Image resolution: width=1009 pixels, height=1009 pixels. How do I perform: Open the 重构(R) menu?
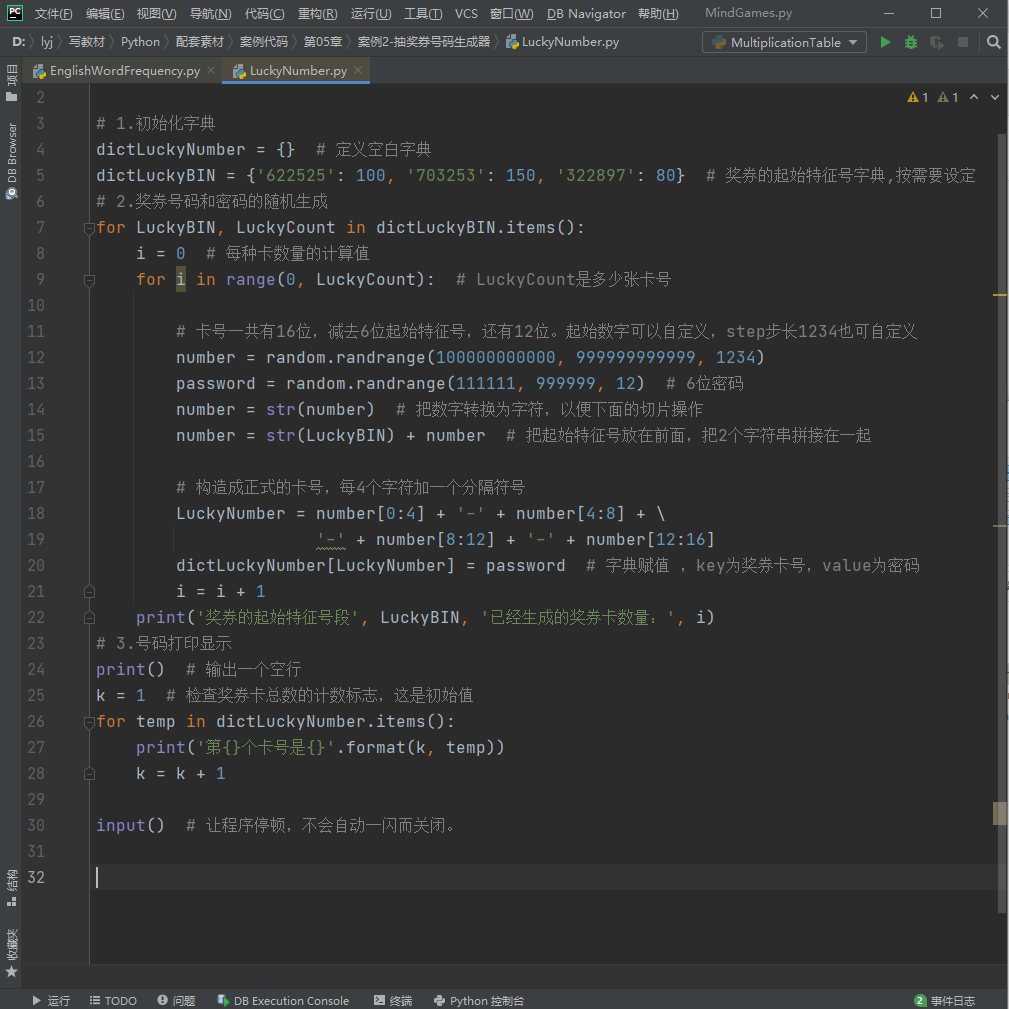point(317,14)
